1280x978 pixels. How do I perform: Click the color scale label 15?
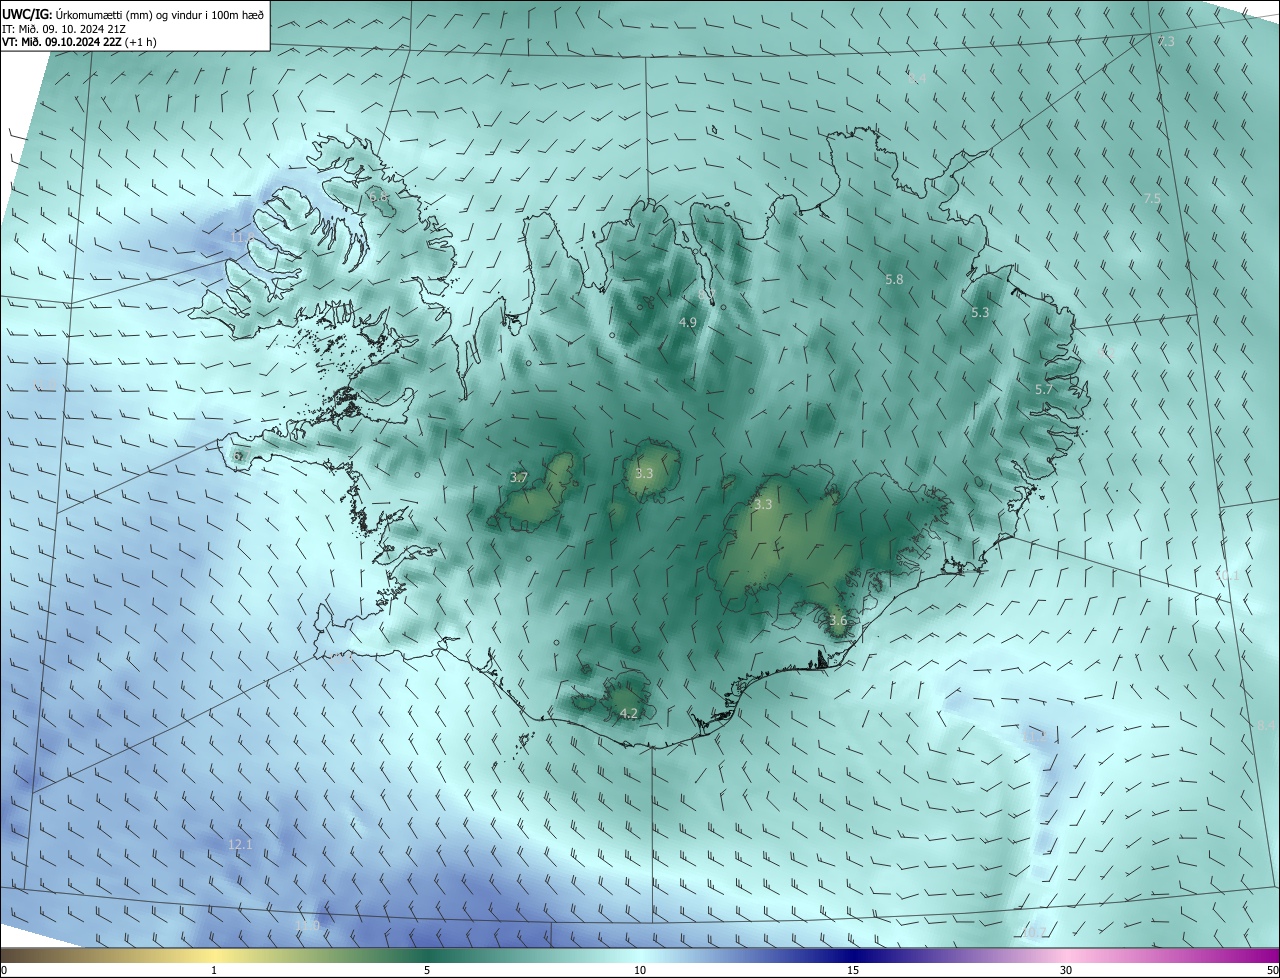point(853,970)
